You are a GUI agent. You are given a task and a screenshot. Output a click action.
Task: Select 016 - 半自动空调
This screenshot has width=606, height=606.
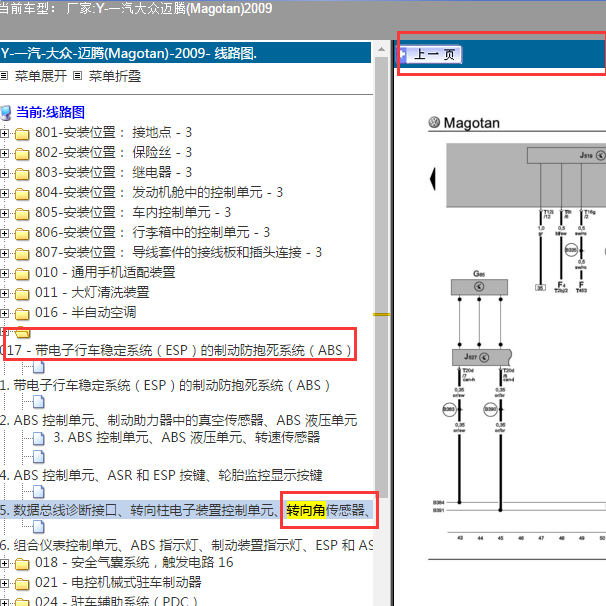[x=85, y=313]
